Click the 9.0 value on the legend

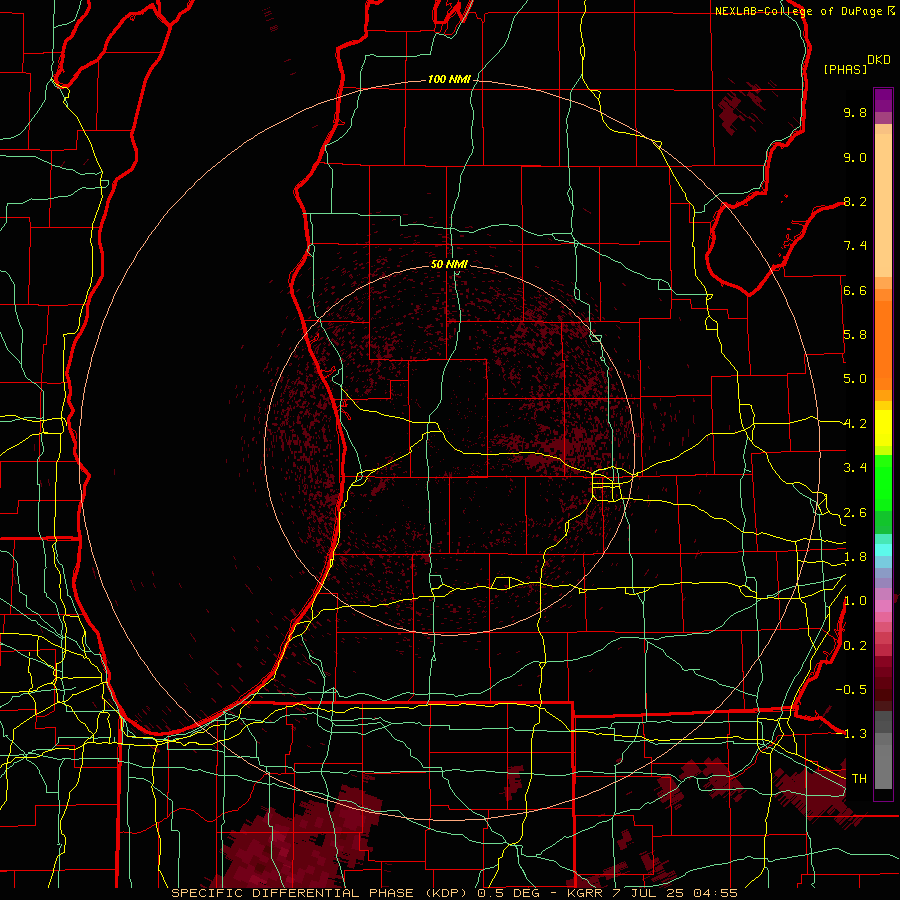coord(855,157)
